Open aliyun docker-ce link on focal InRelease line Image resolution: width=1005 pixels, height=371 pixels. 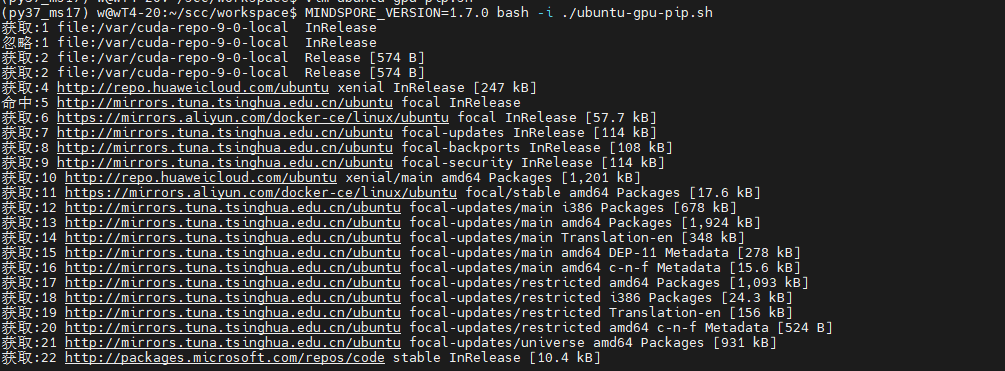click(253, 118)
